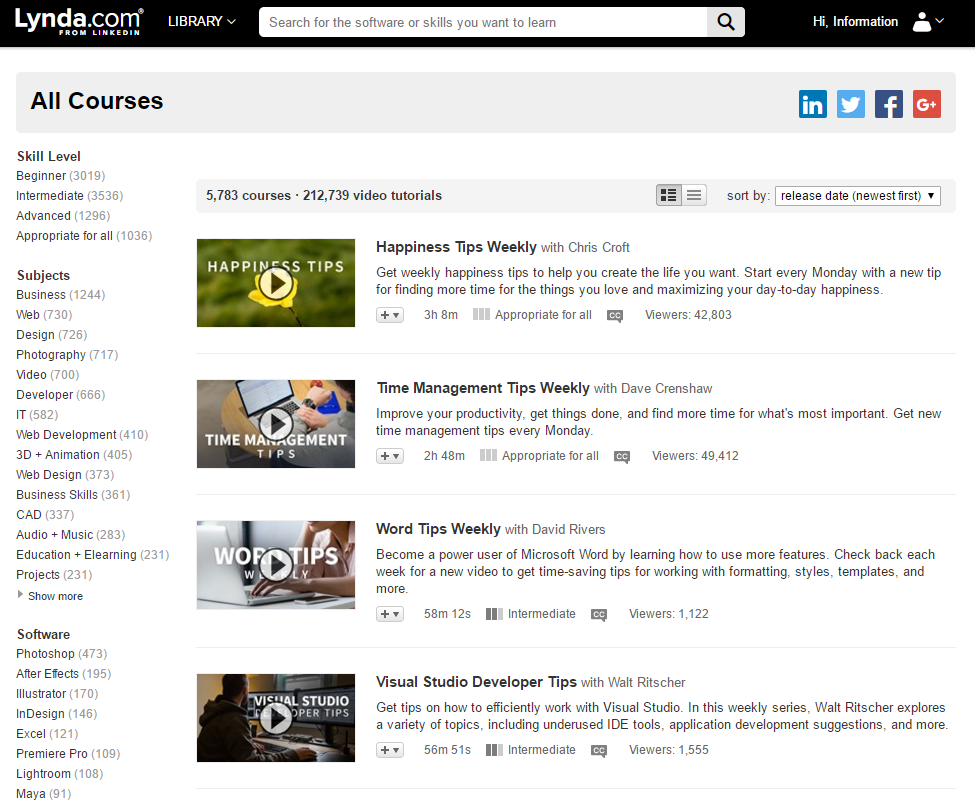975x805 pixels.
Task: Play the Time Management Tips thumbnail
Action: (276, 424)
